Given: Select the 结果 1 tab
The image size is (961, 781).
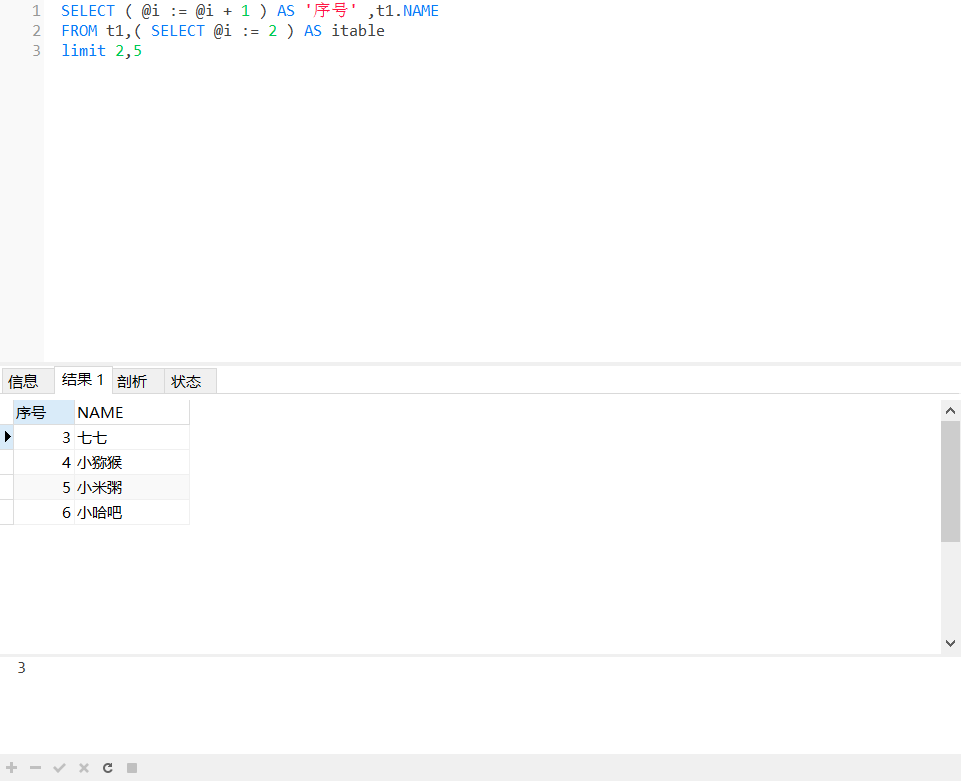Looking at the screenshot, I should click(x=83, y=379).
